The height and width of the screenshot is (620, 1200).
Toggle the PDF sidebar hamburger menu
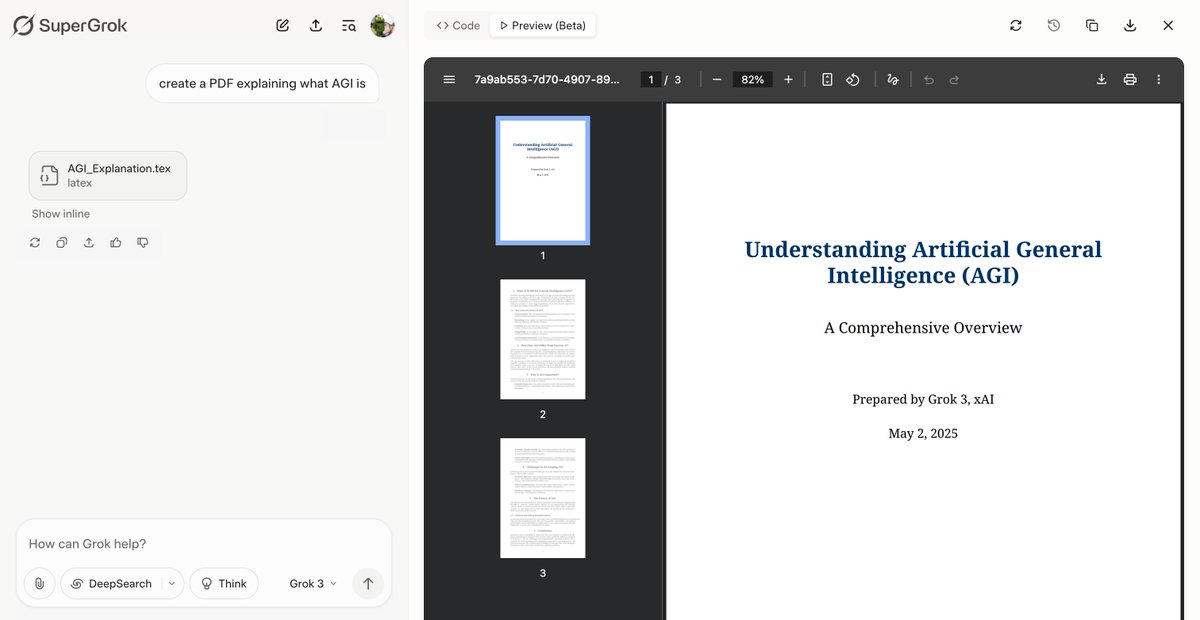[449, 79]
